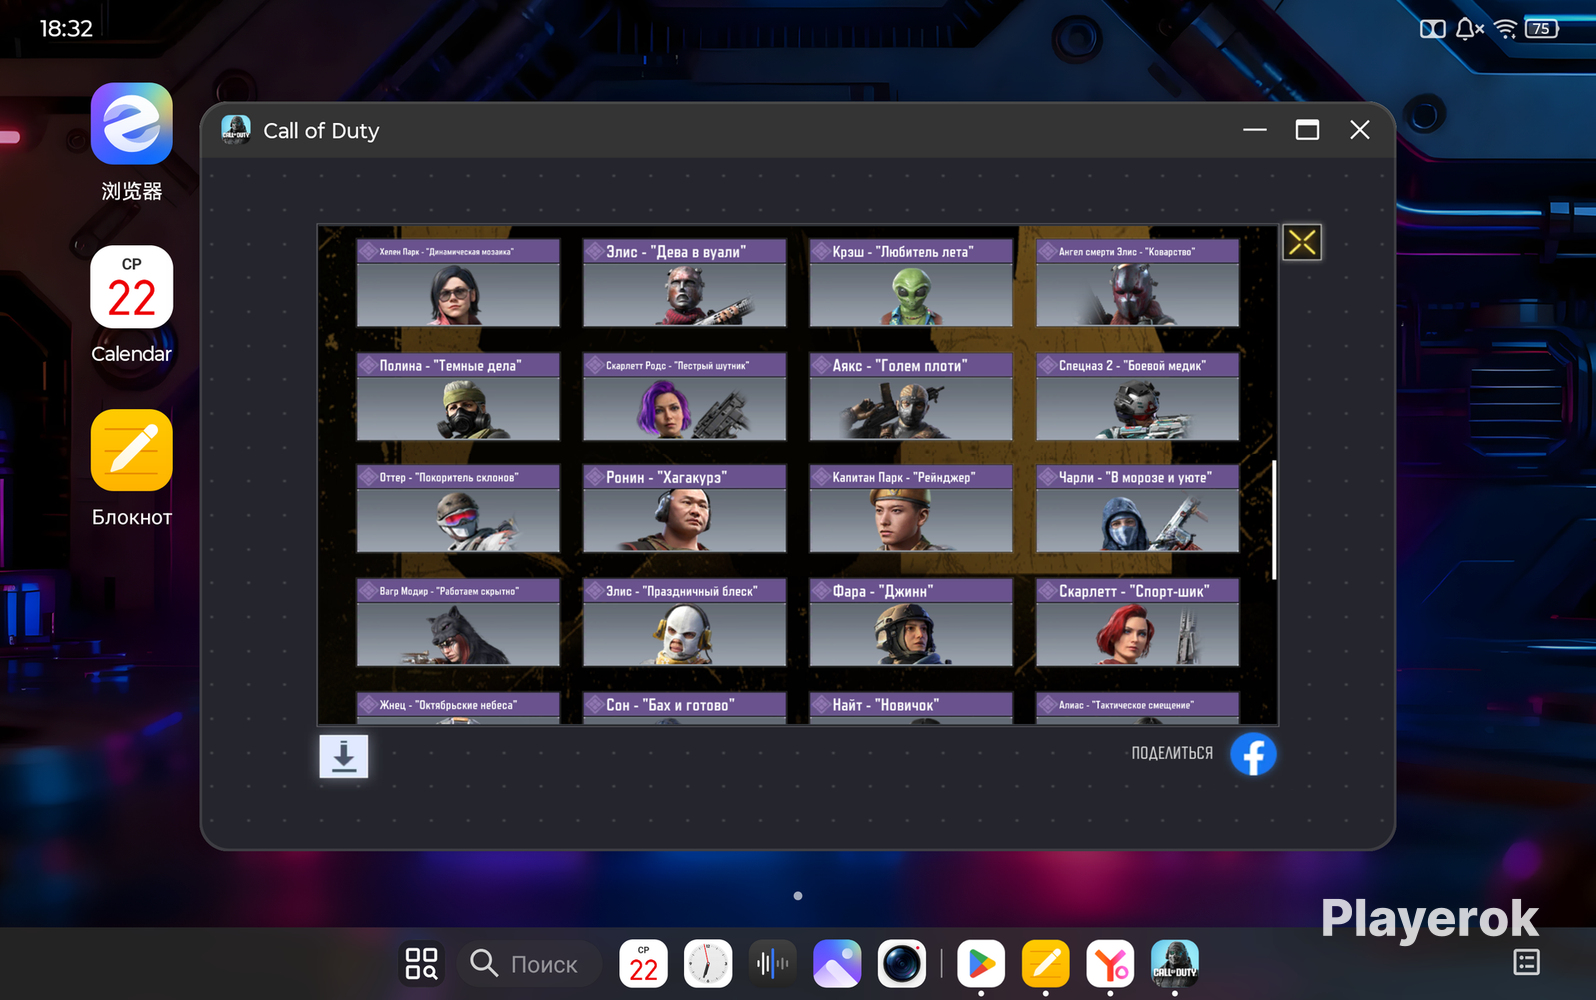Launch the Блокнот desktop icon
The width and height of the screenshot is (1596, 1000).
[x=131, y=450]
